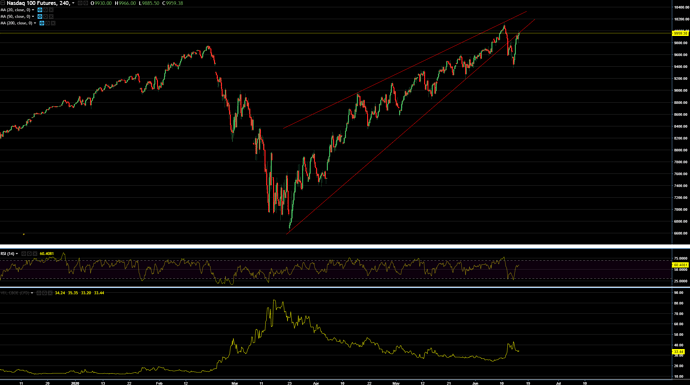
Task: Remove the VIX CBOE comparison pane
Action: click(50, 293)
